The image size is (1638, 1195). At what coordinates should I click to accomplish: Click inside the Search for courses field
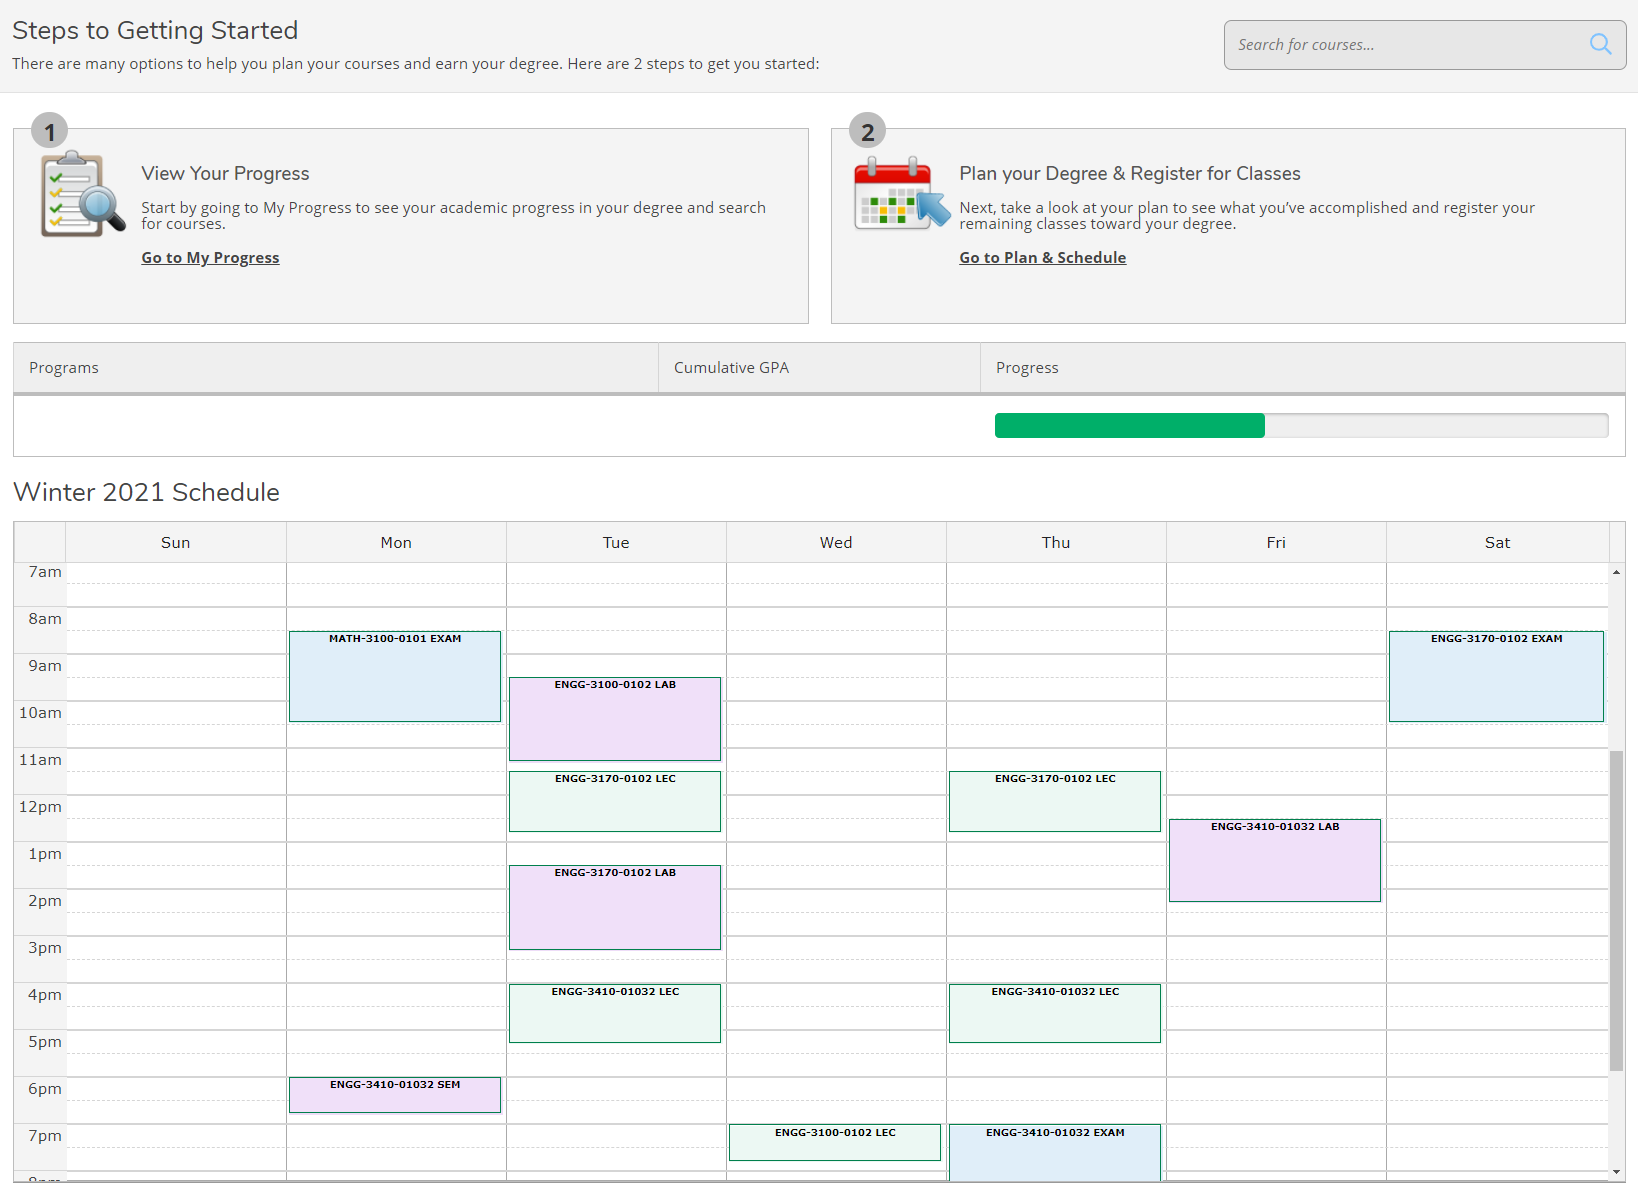tap(1400, 44)
